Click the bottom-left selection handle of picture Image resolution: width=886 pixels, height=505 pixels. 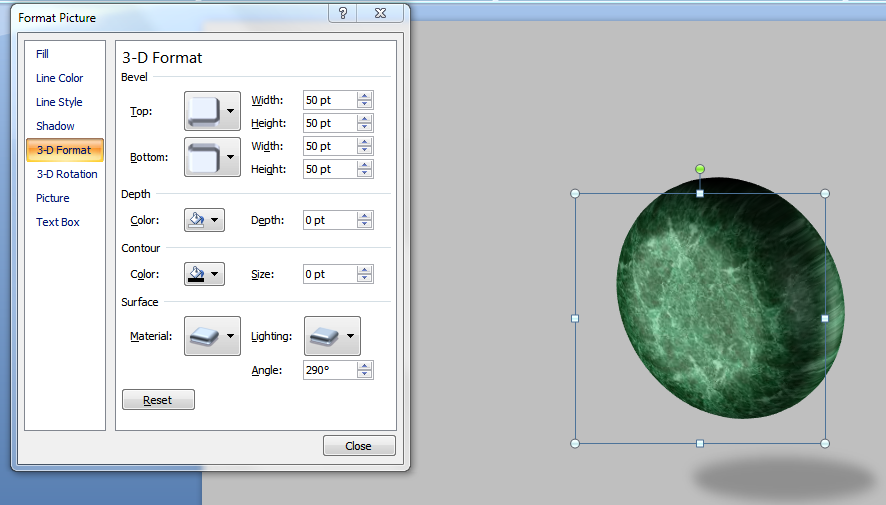coord(575,443)
